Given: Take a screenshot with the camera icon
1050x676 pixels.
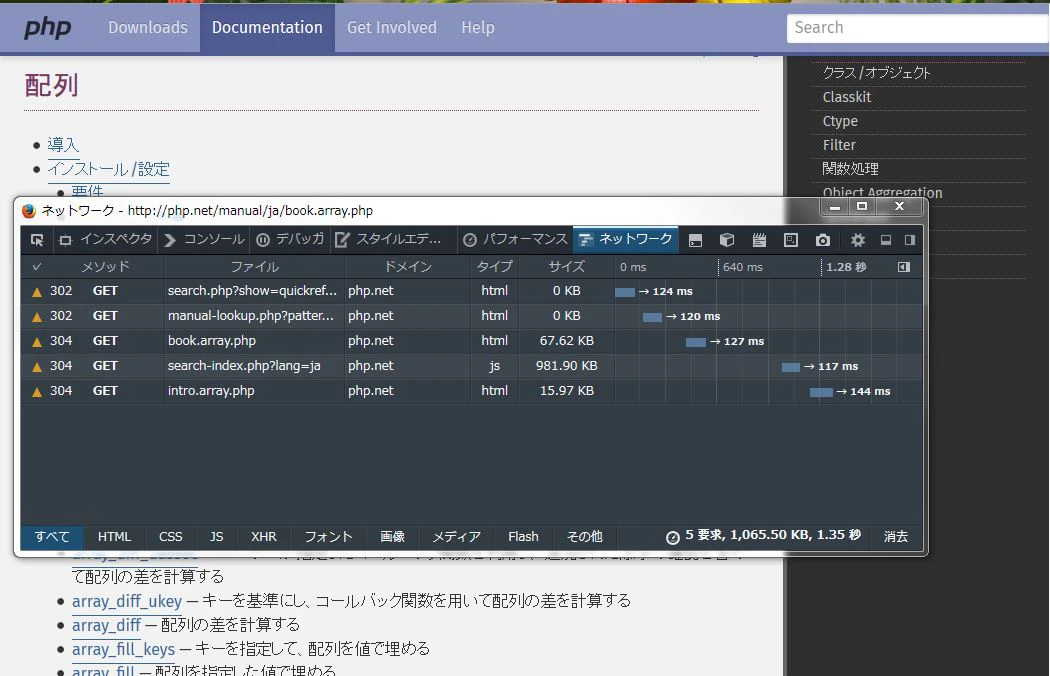Looking at the screenshot, I should (823, 240).
